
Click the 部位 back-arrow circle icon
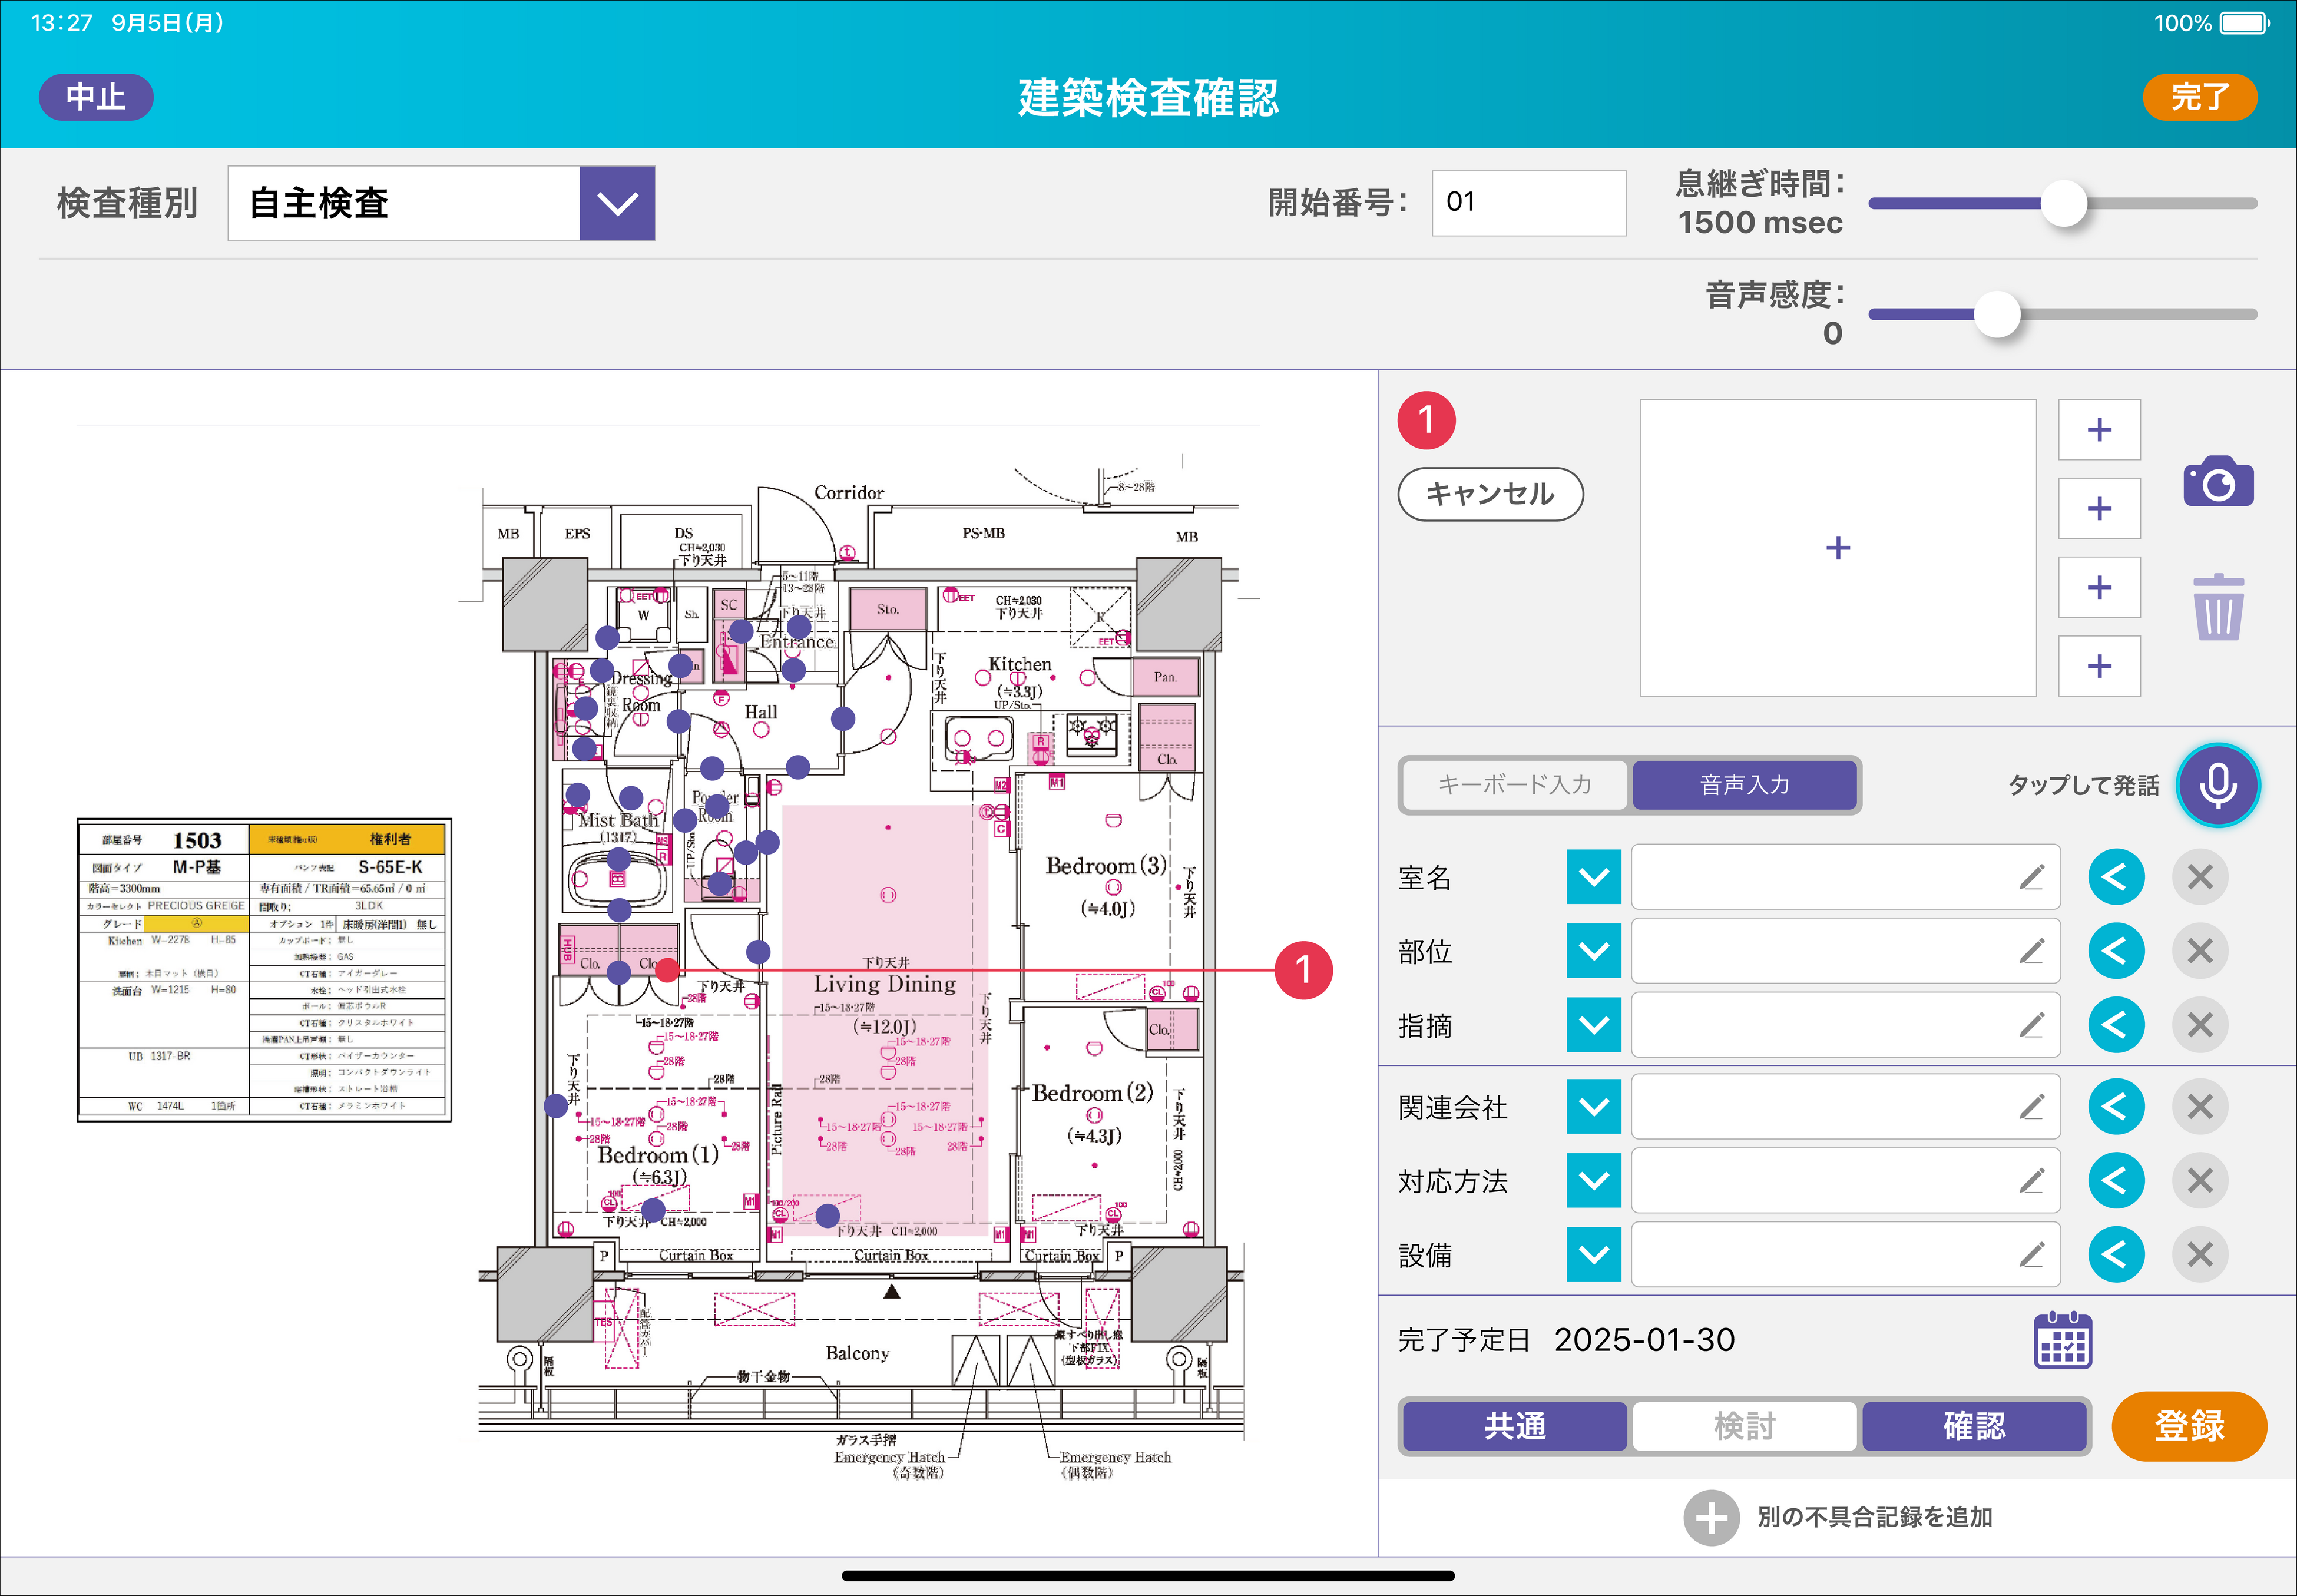pos(2115,951)
